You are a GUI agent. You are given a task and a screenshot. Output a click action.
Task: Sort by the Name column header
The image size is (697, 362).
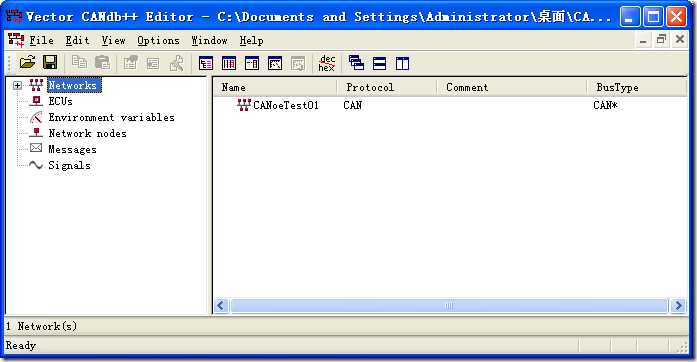[x=275, y=87]
